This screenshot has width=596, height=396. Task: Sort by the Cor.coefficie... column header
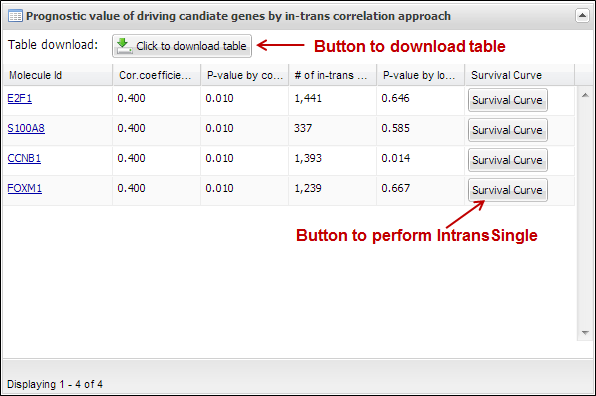pos(156,75)
